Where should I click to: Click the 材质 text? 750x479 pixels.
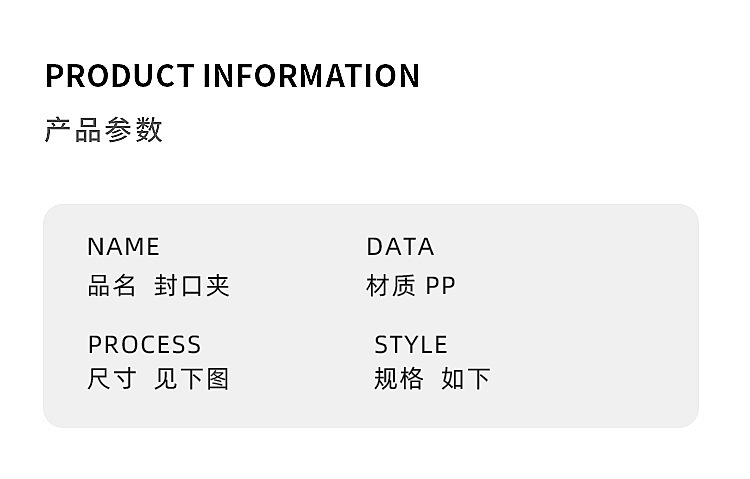click(x=390, y=286)
